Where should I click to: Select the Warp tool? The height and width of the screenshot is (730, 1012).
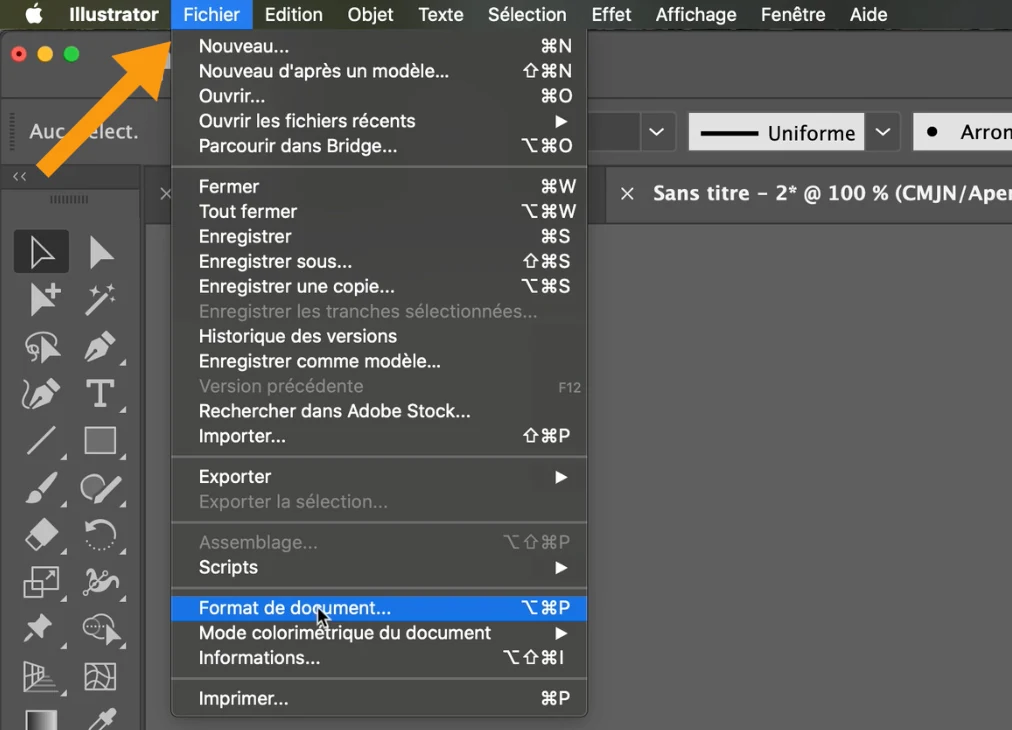[x=101, y=583]
